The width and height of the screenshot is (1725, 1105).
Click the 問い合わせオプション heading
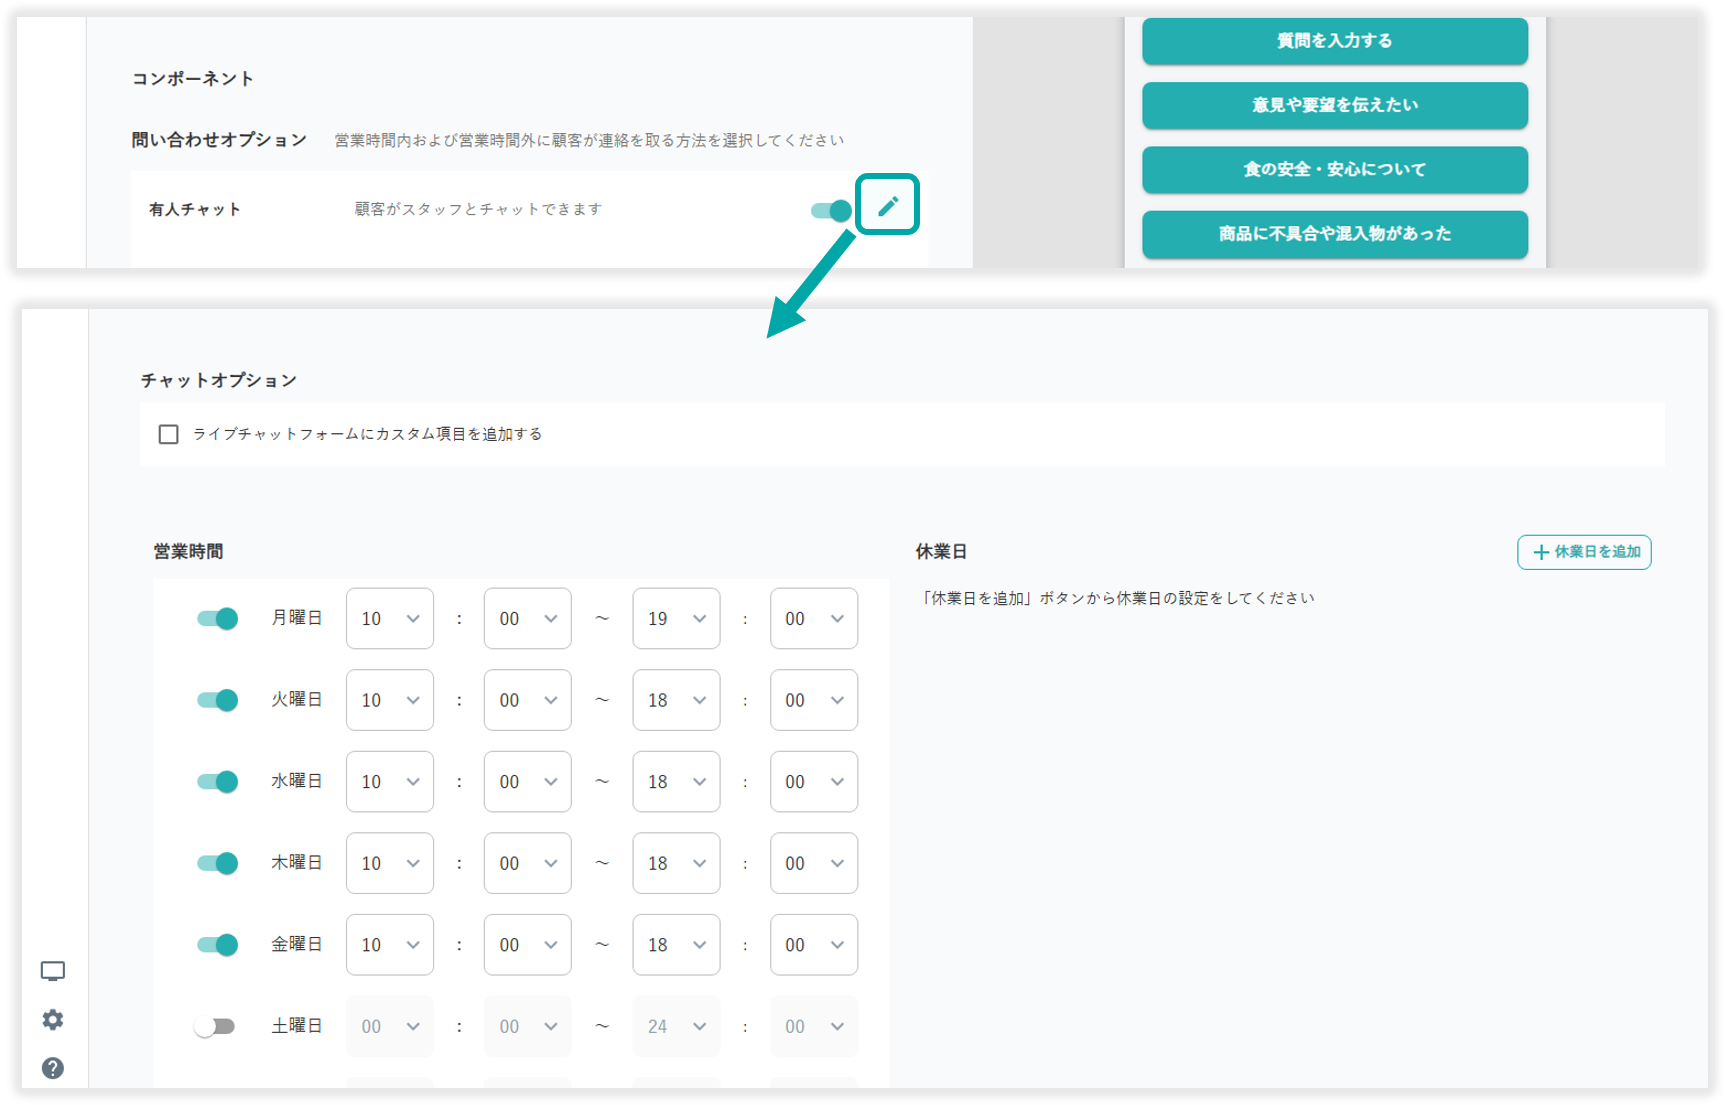219,140
